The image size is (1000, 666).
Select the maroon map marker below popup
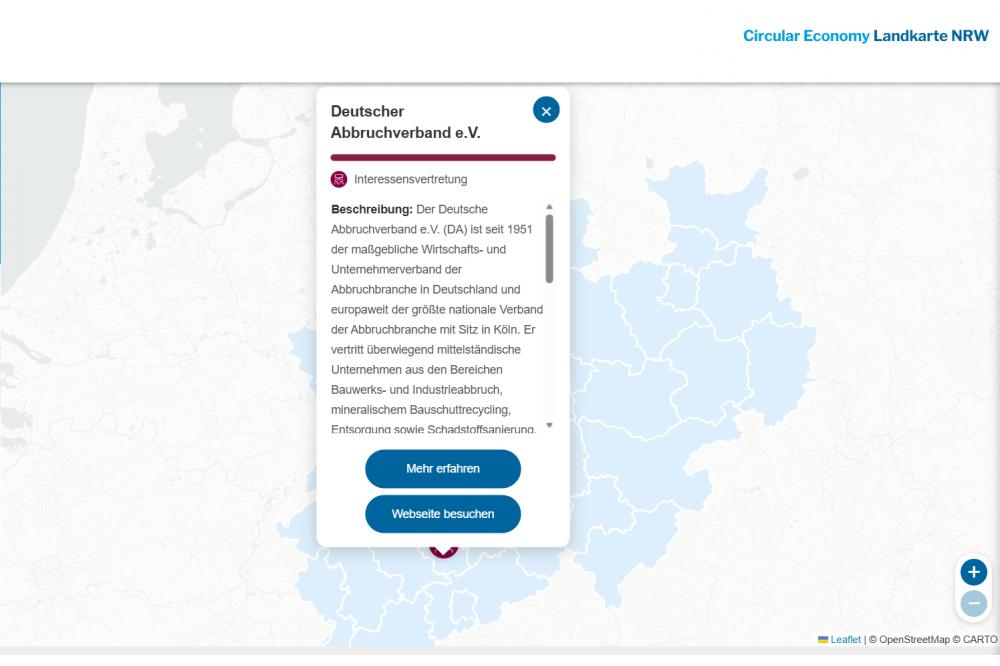coord(443,550)
